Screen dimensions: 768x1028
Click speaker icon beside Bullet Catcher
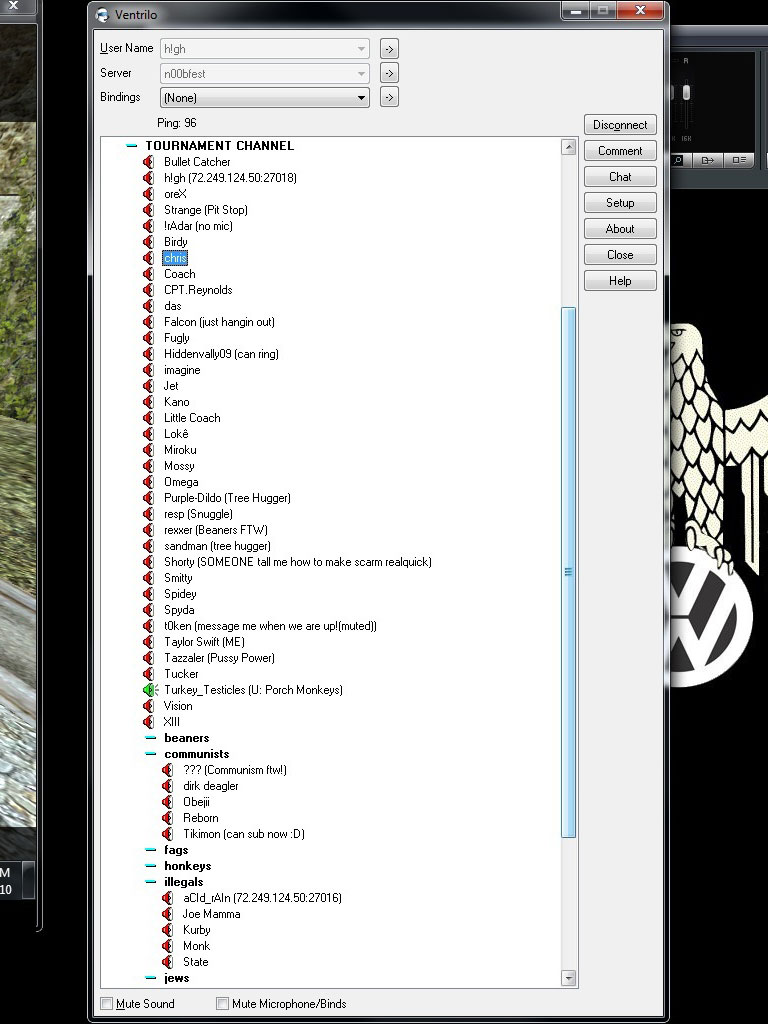pyautogui.click(x=149, y=162)
